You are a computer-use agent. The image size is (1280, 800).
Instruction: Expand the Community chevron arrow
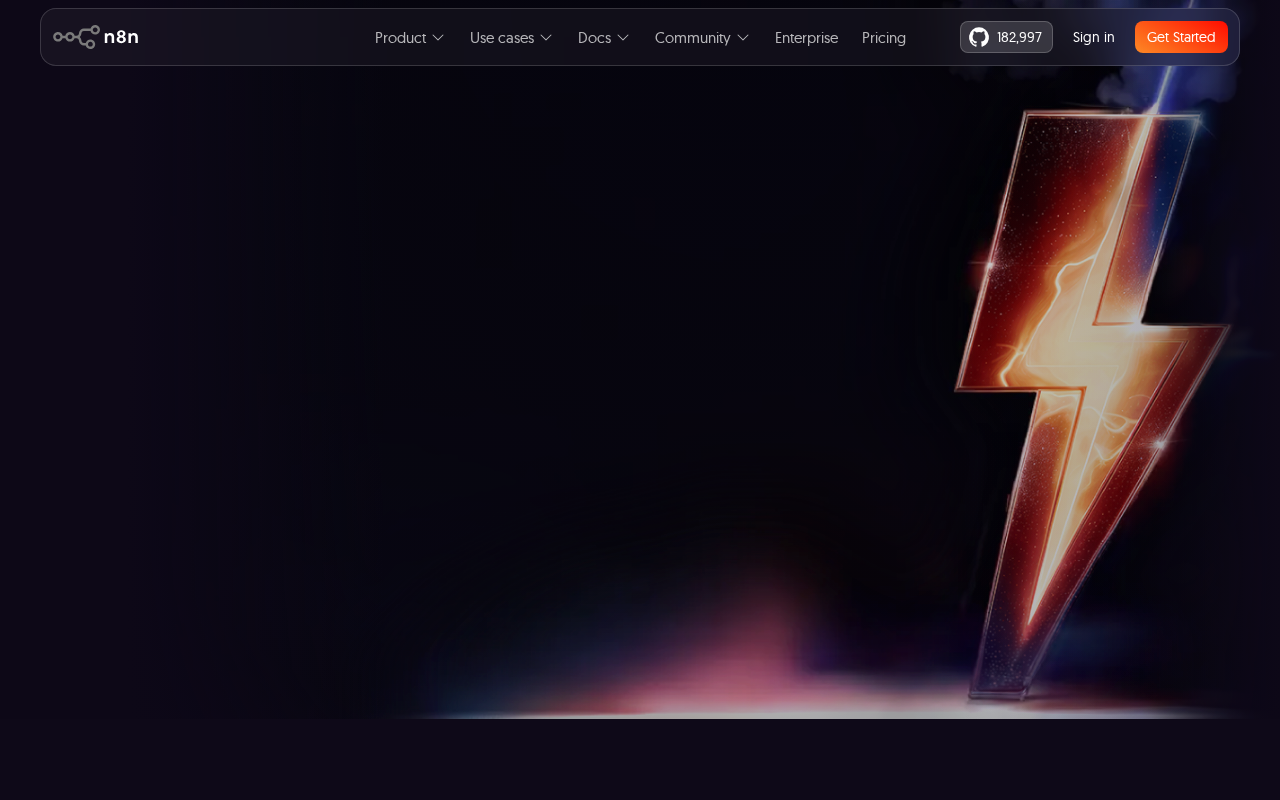click(743, 37)
